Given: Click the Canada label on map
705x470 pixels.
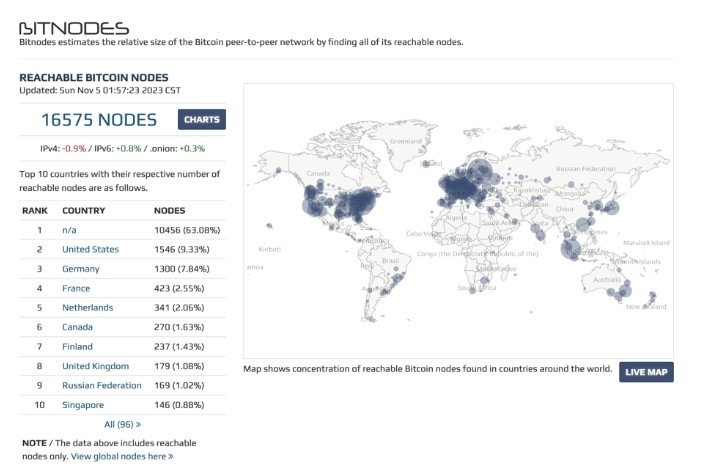Looking at the screenshot, I should (x=318, y=173).
